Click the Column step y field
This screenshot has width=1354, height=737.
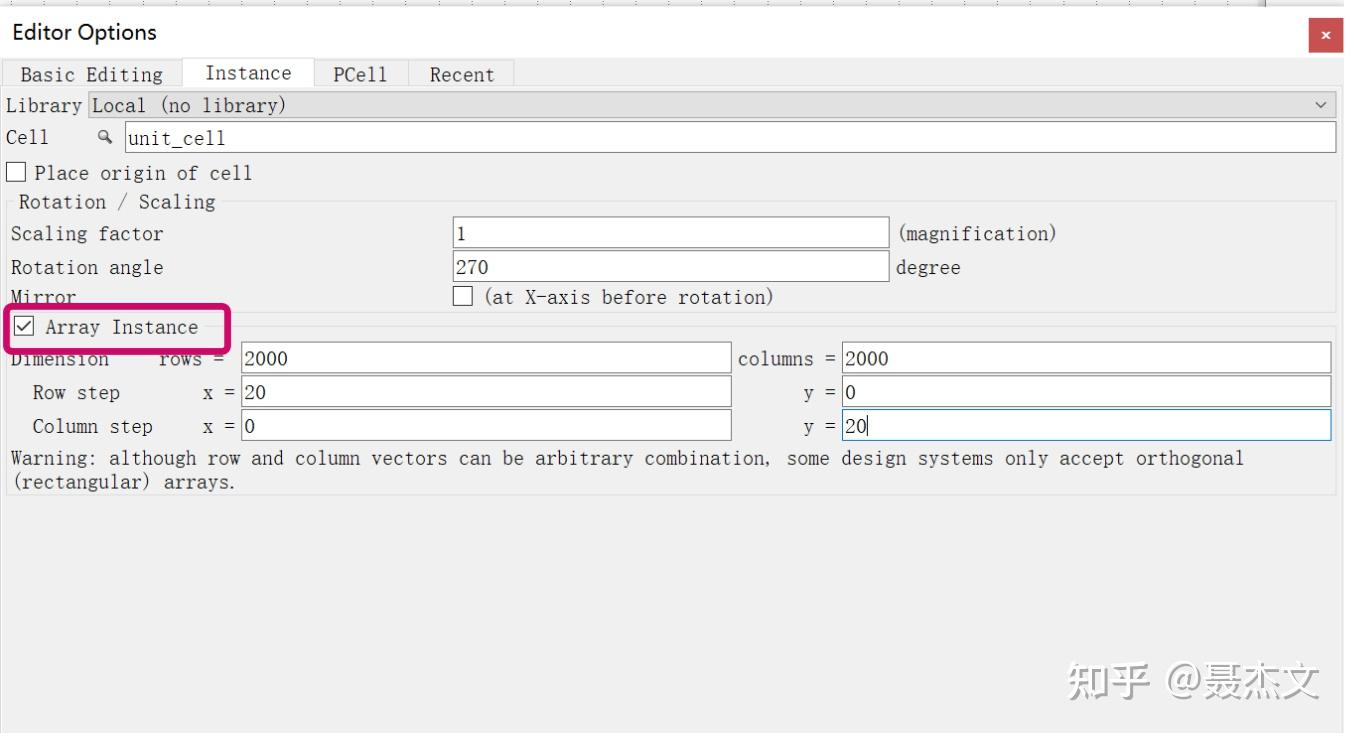tap(1086, 426)
